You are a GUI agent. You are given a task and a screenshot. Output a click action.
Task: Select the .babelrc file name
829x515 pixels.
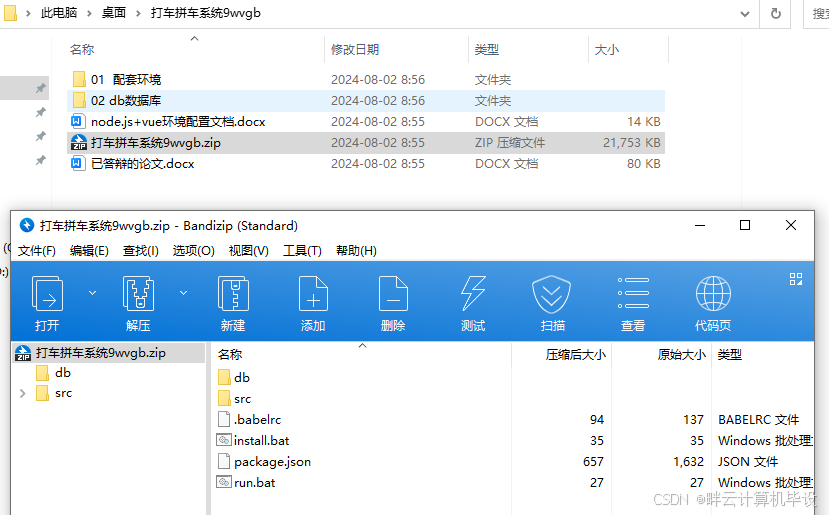tap(257, 419)
